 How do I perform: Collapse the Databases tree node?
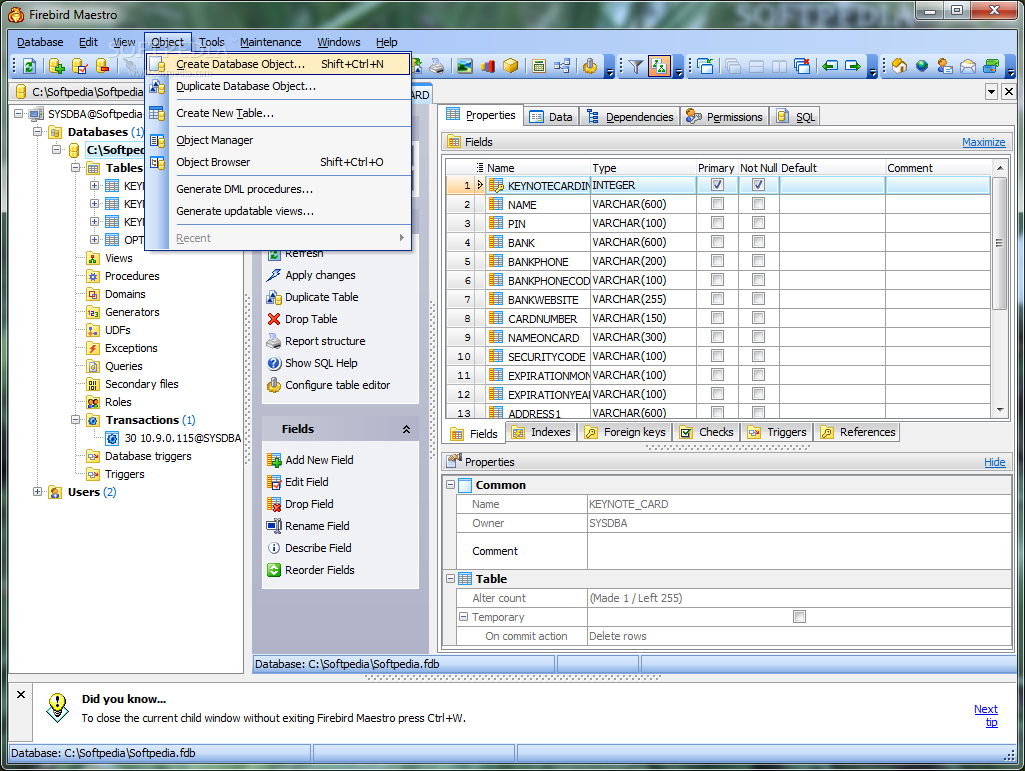pos(37,131)
